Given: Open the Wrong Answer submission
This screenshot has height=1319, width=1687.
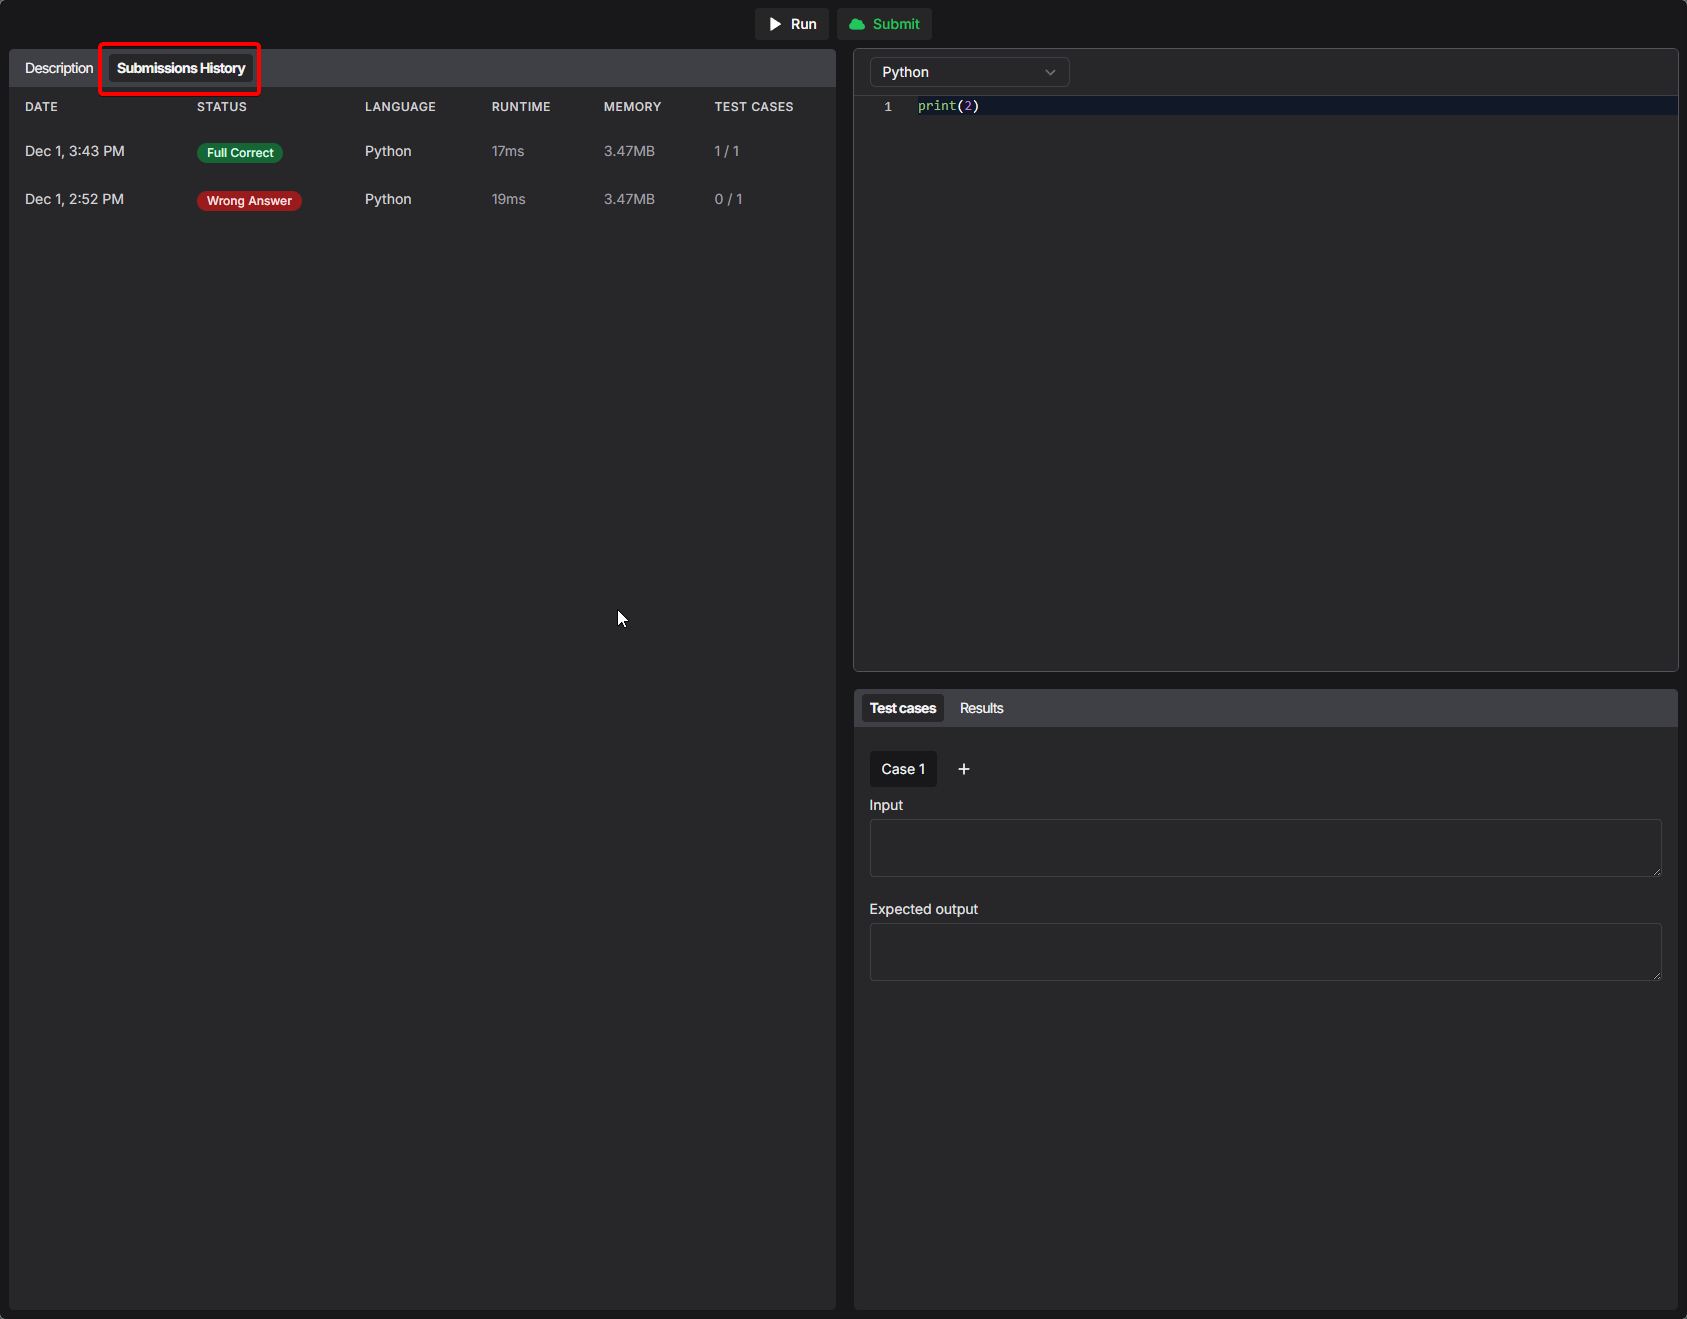Looking at the screenshot, I should (249, 201).
